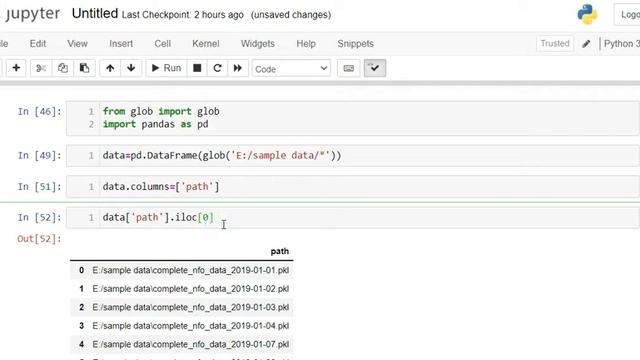Click the Jupyter logo

pos(33,13)
